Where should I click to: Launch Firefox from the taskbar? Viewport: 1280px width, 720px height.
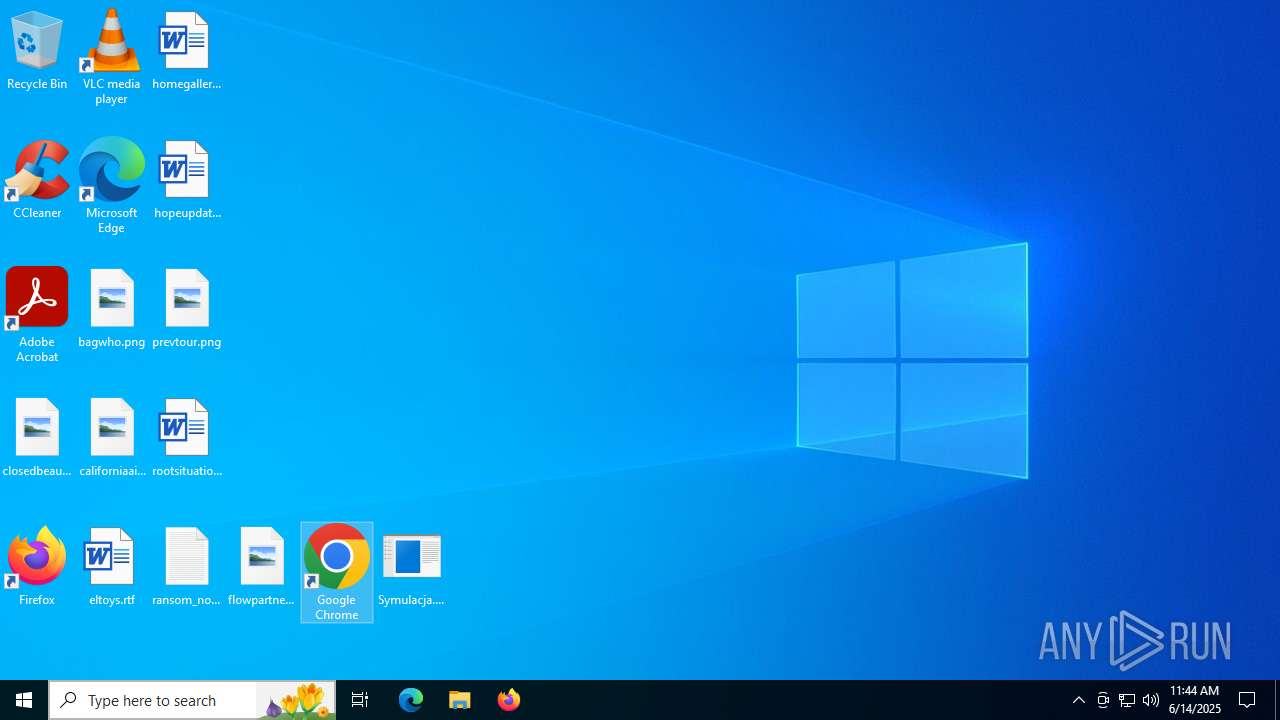[x=509, y=700]
